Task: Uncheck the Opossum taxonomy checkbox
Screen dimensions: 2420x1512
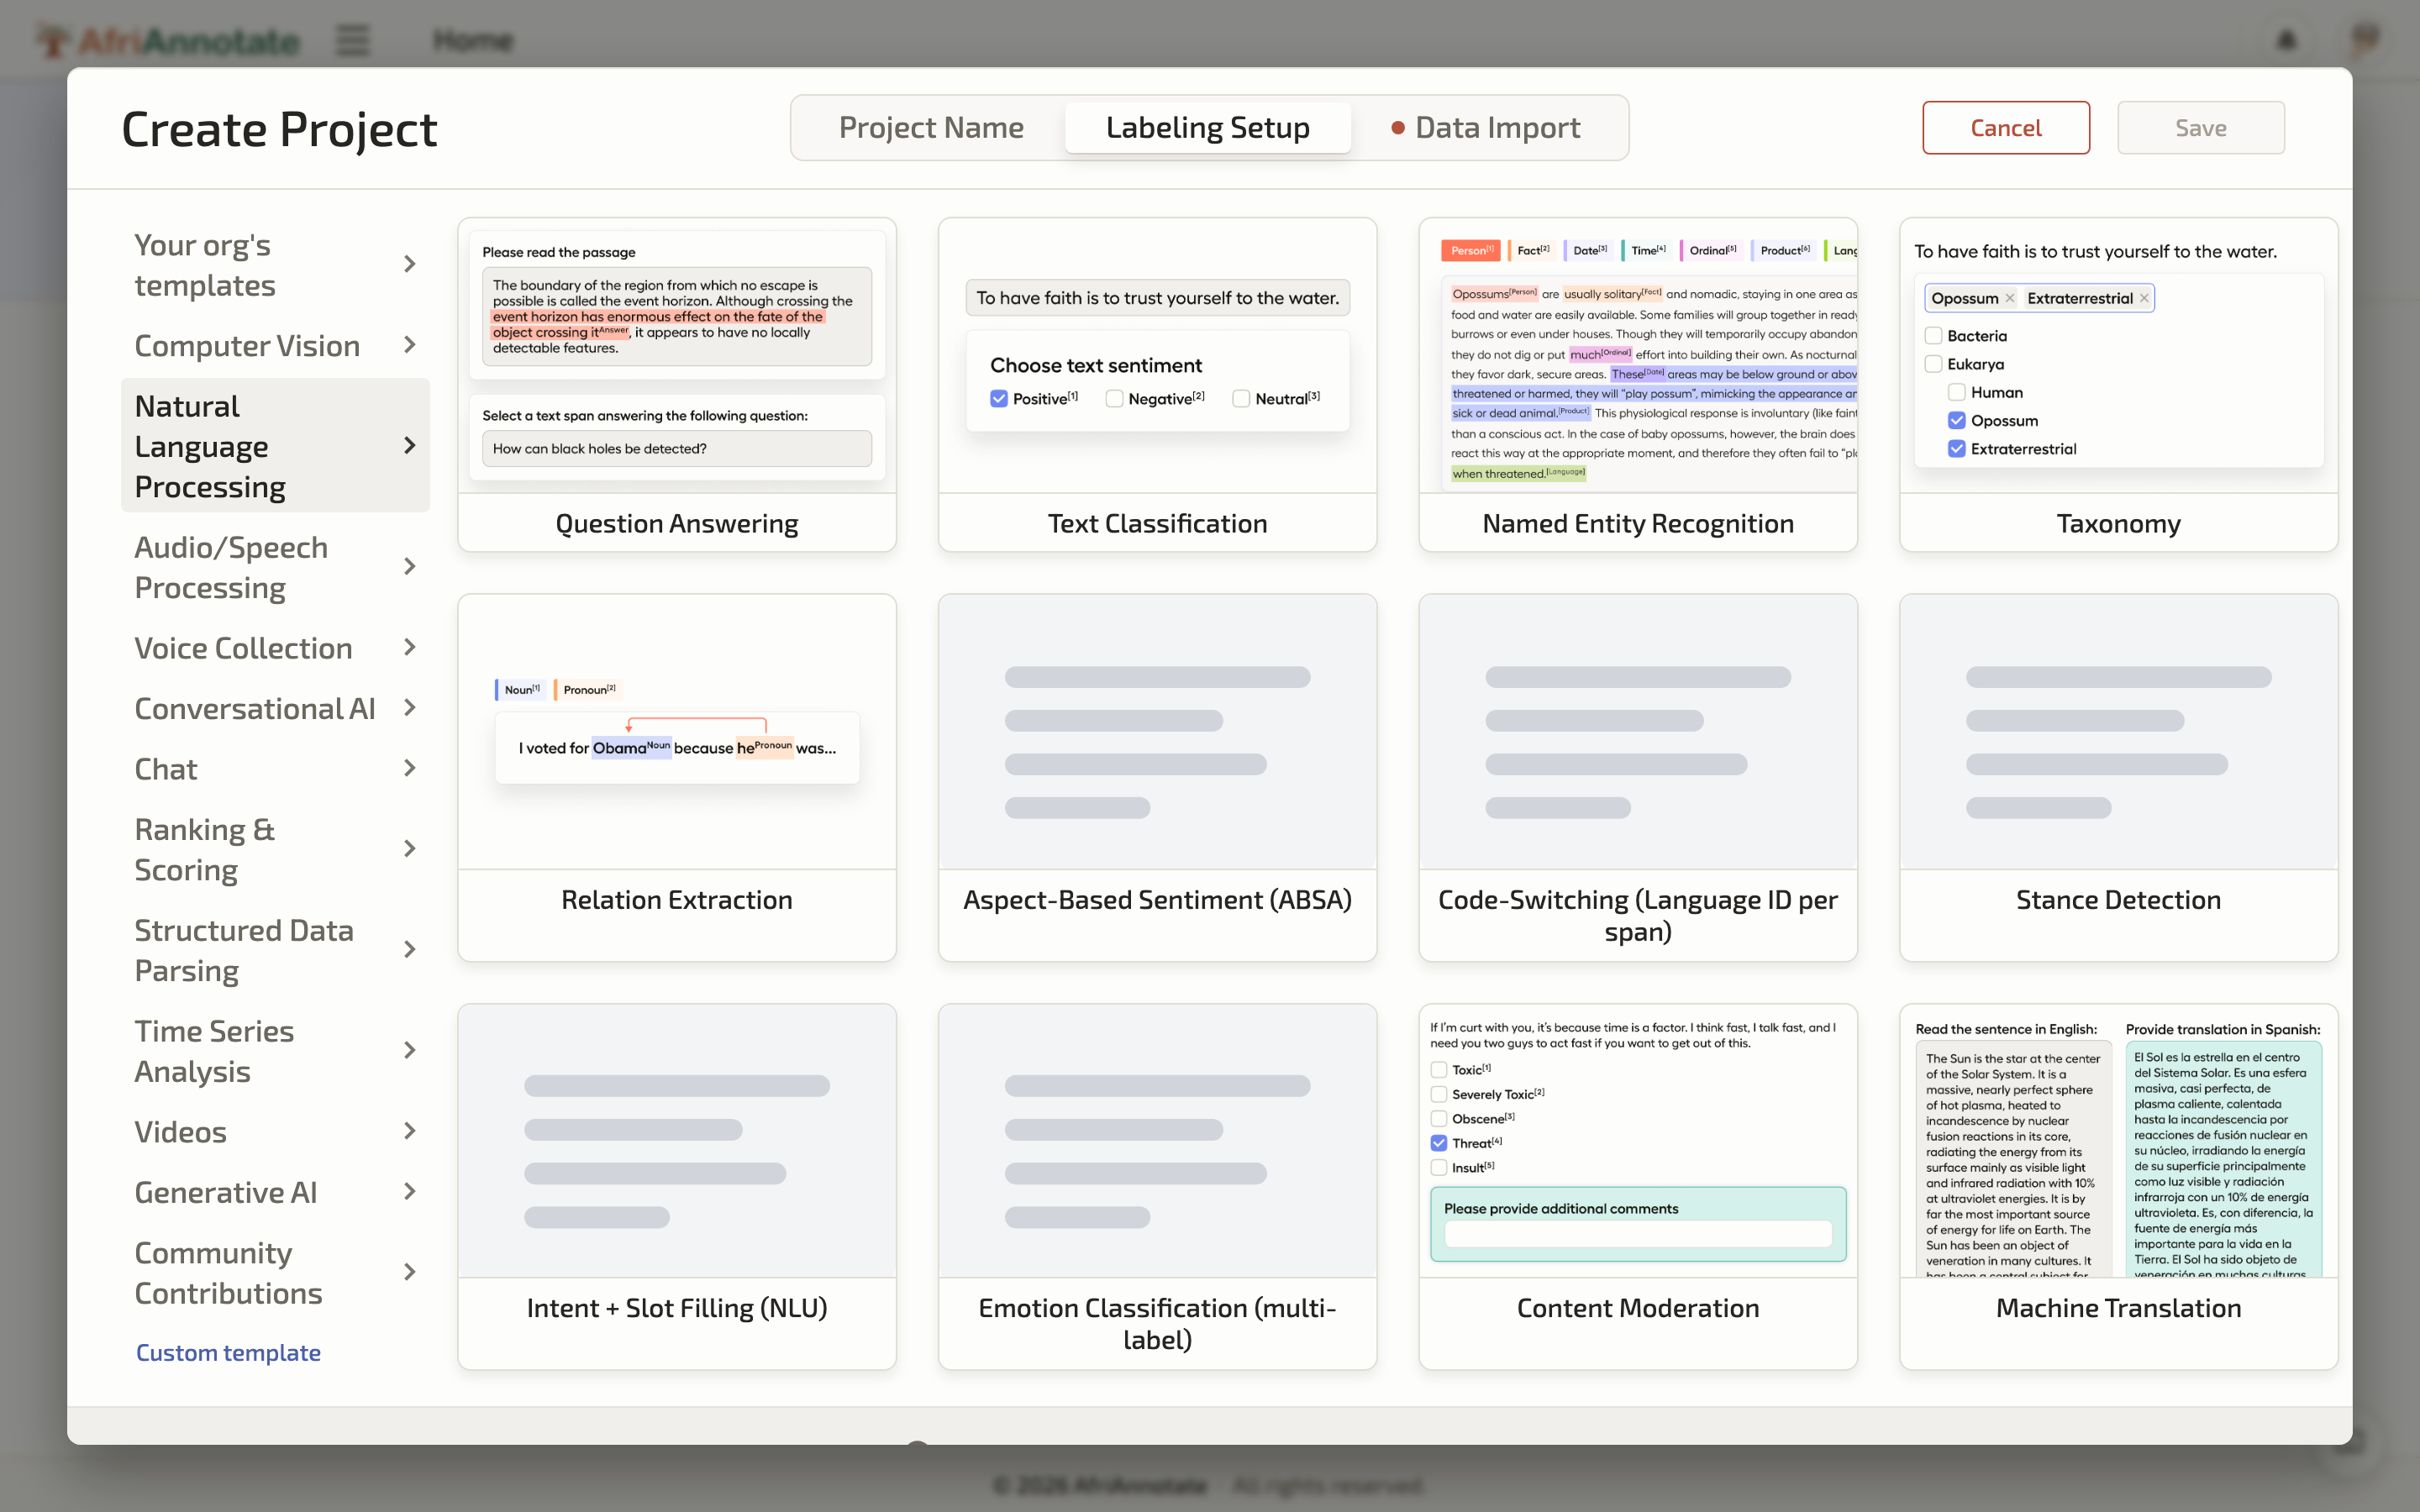Action: point(1957,420)
